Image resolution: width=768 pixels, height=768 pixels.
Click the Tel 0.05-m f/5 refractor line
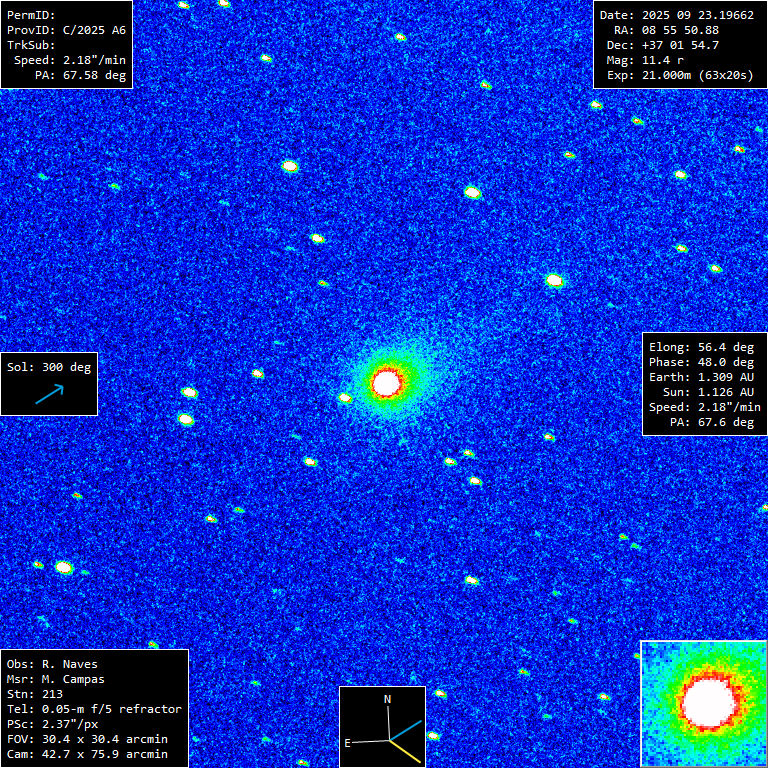pyautogui.click(x=94, y=709)
